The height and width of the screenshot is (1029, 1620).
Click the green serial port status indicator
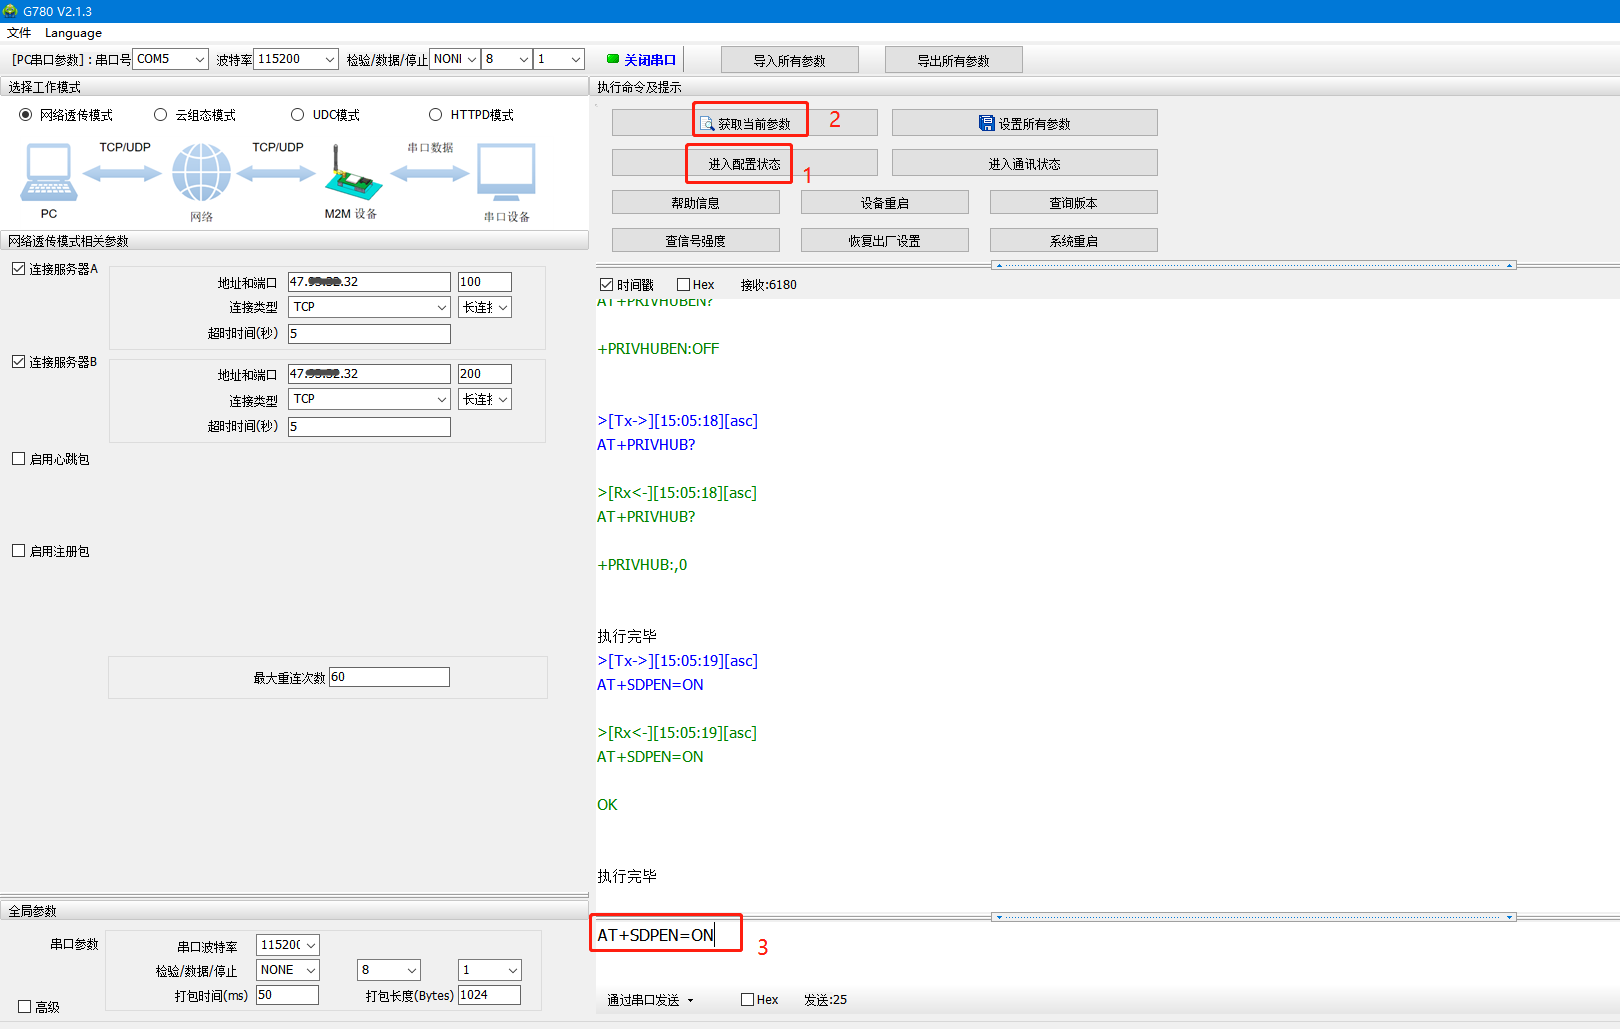pos(612,59)
